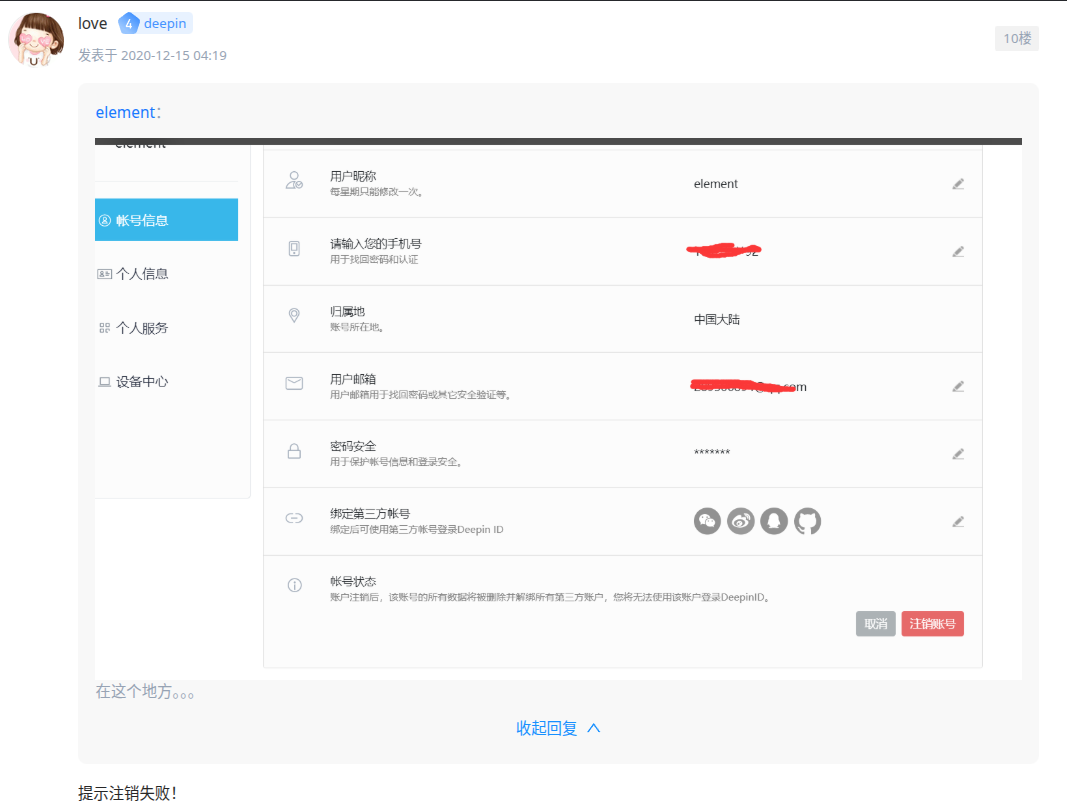
Task: Click the 在这个地方。。。 quoted text
Action: click(144, 692)
